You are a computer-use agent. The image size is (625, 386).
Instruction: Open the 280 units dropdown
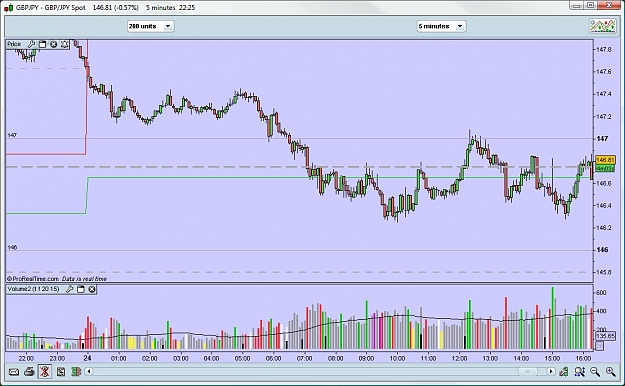(150, 26)
